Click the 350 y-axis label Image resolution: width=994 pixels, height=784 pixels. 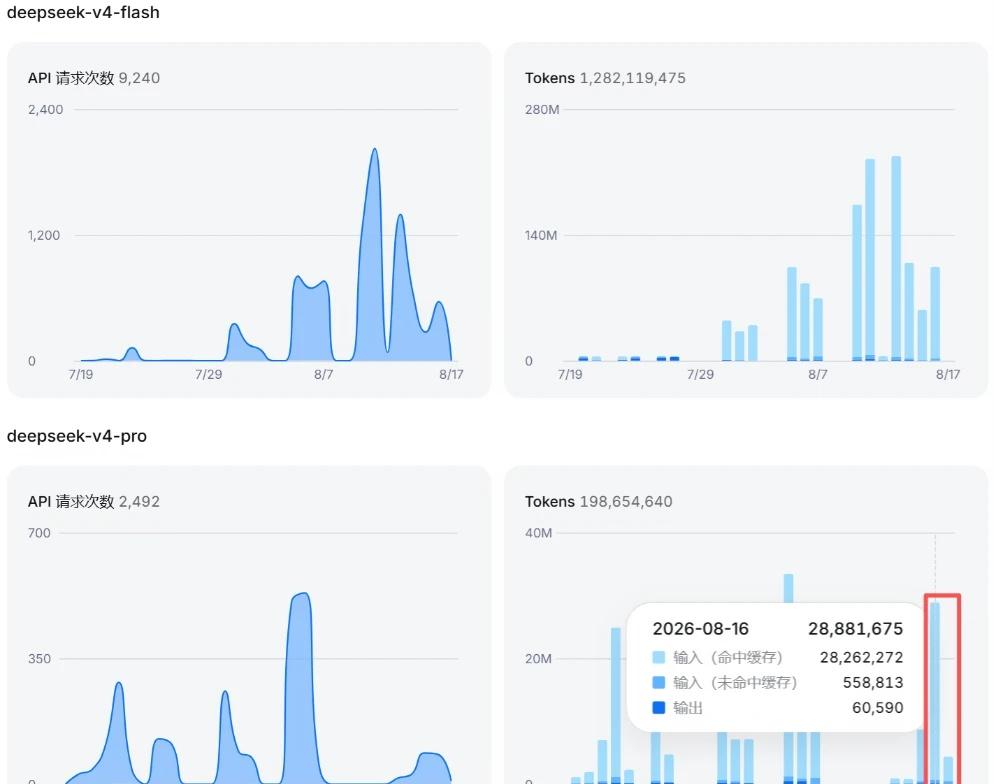(39, 659)
